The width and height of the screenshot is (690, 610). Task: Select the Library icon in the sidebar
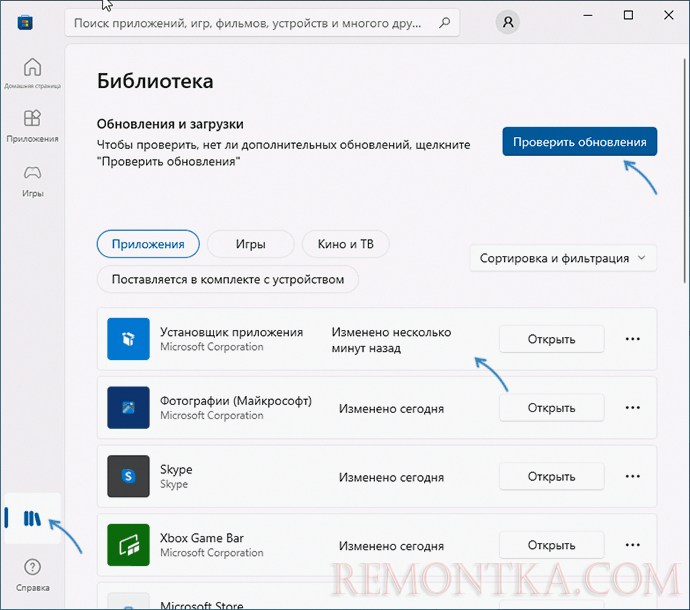pos(32,518)
